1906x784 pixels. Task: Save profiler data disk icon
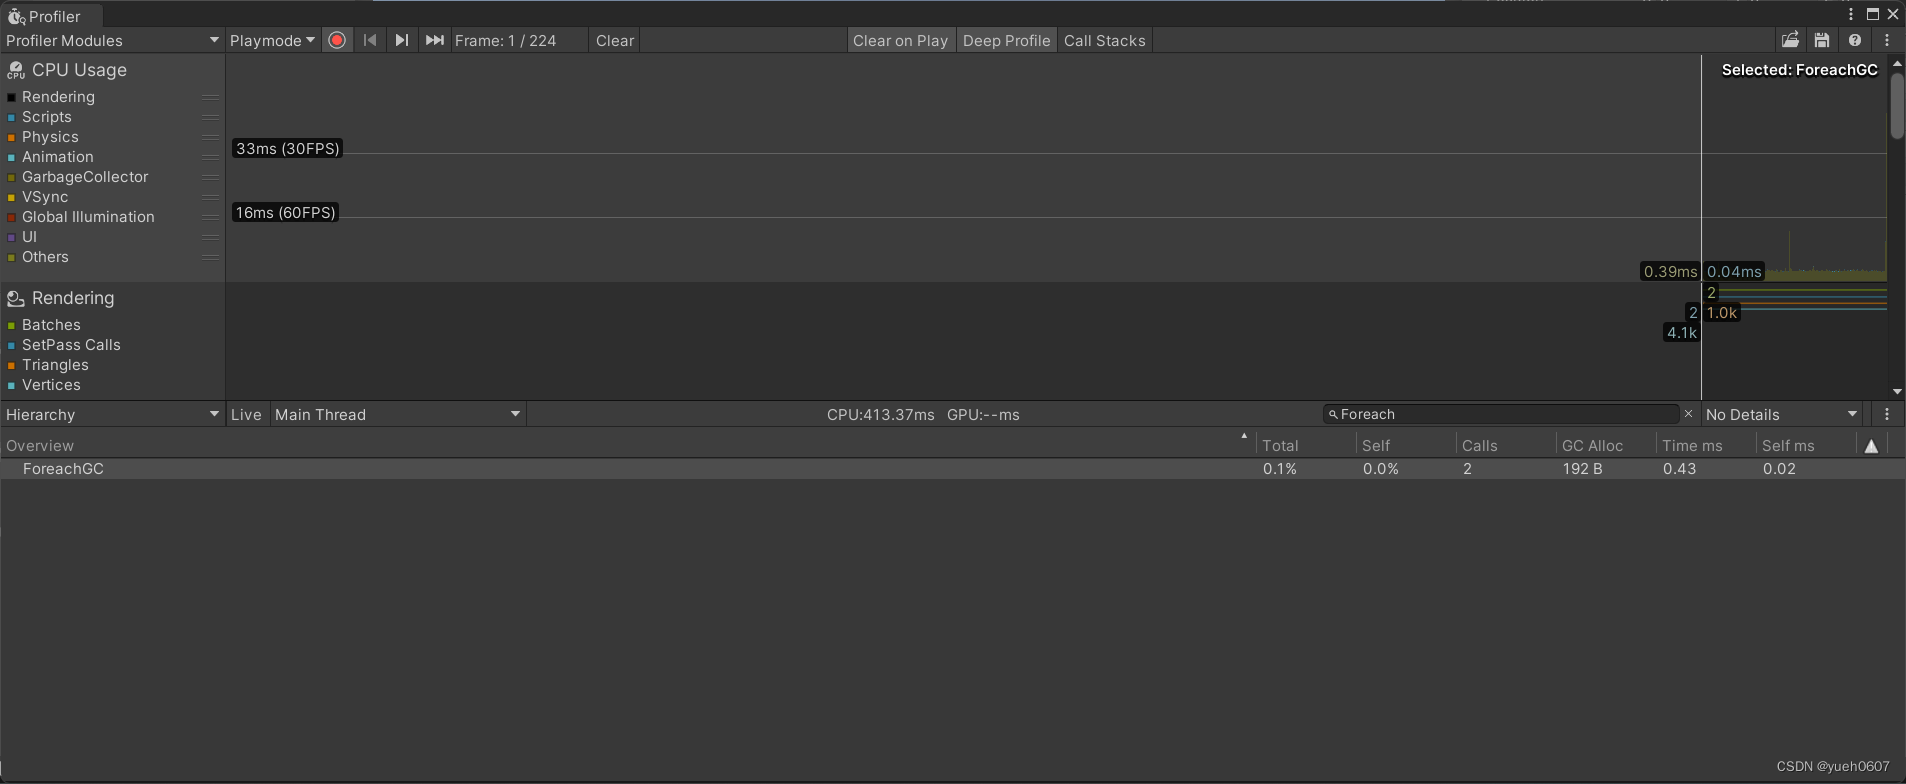[1822, 40]
